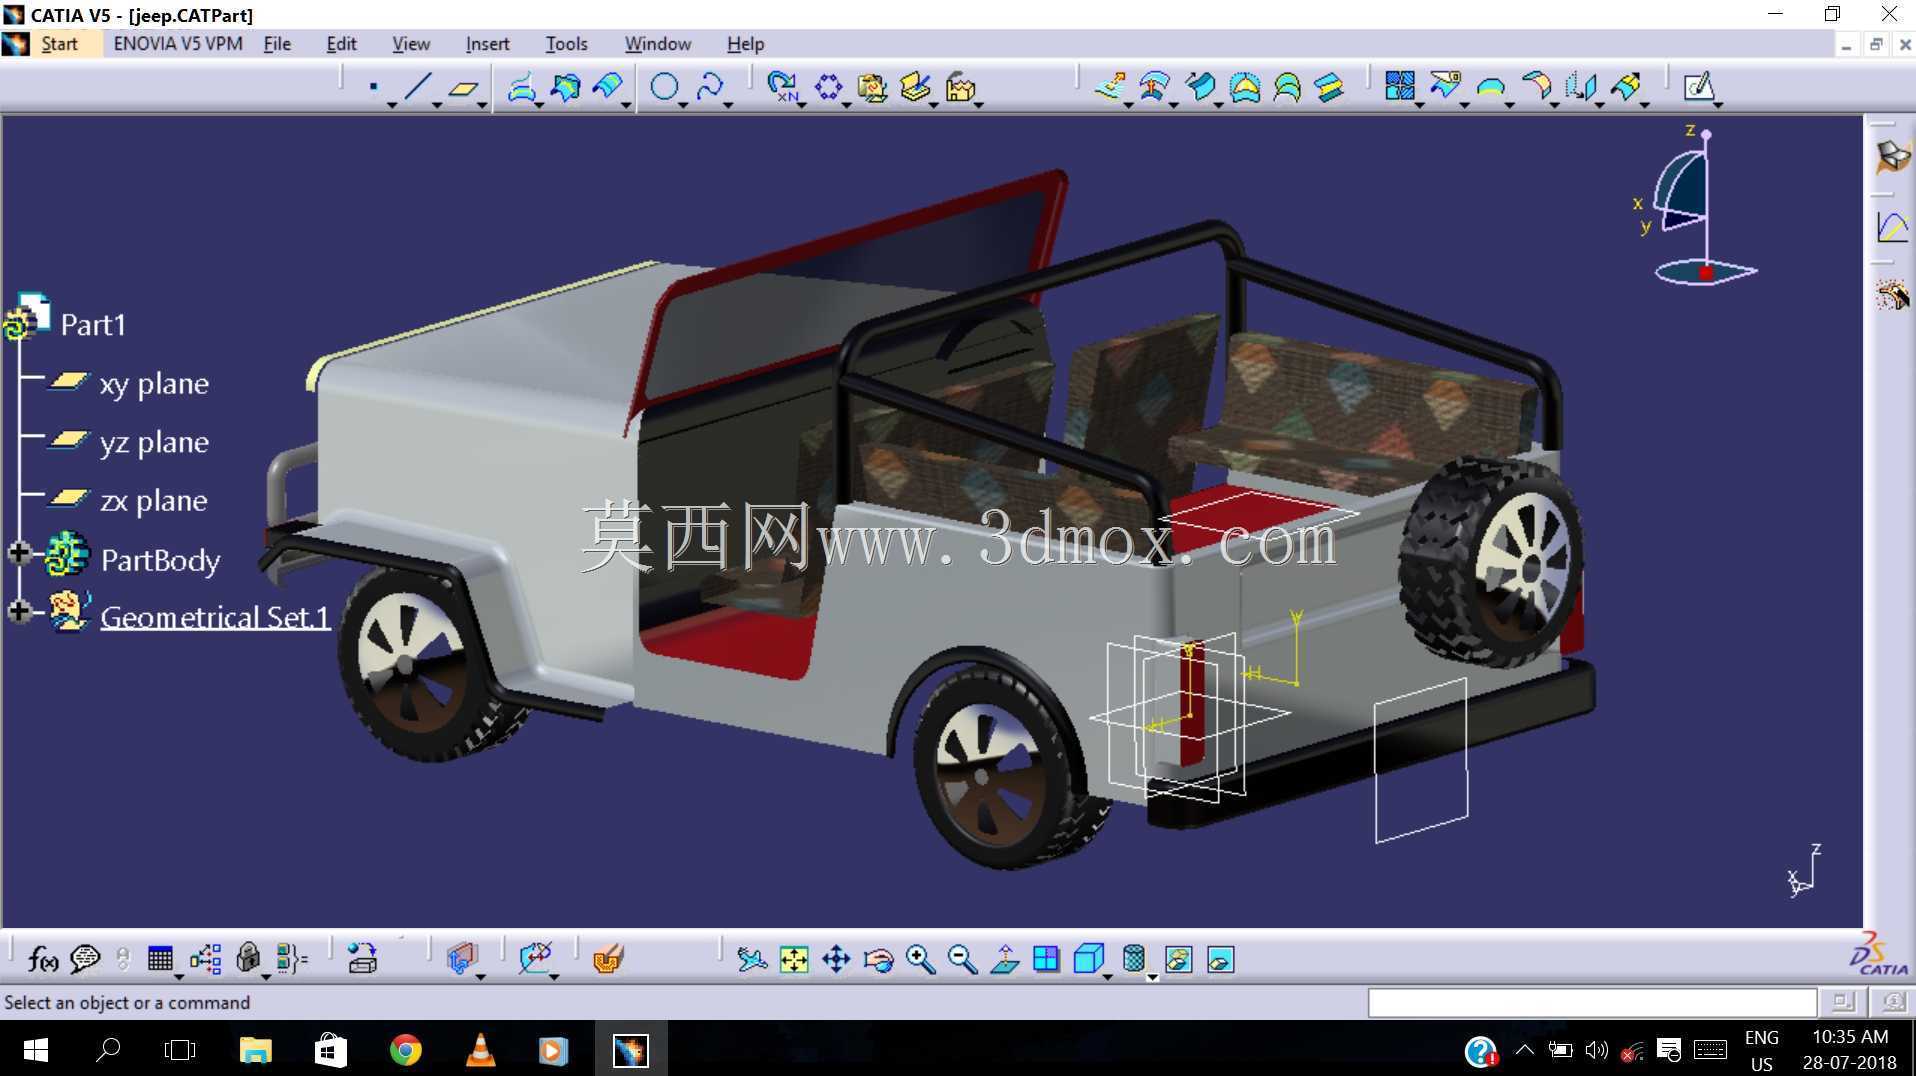Click the Zoom Out magnifier

click(x=962, y=960)
